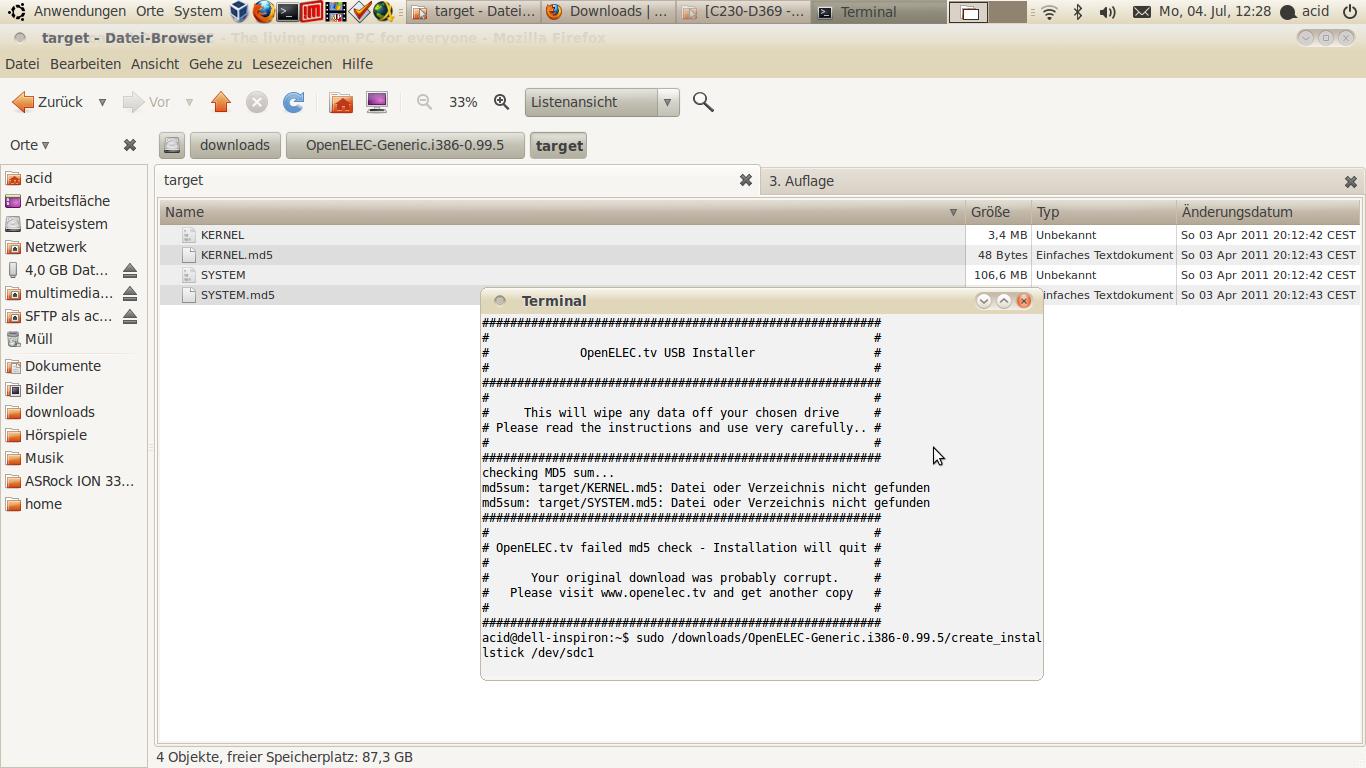
Task: Close the Orte side panel
Action: click(130, 145)
